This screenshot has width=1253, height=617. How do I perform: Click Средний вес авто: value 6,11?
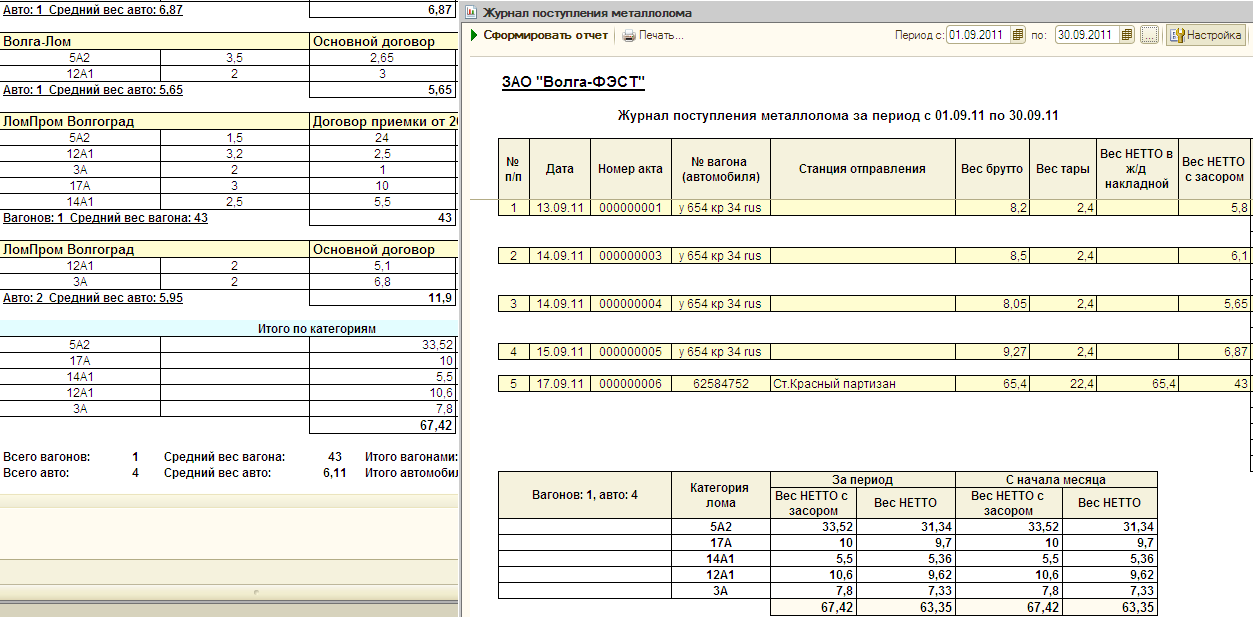335,473
